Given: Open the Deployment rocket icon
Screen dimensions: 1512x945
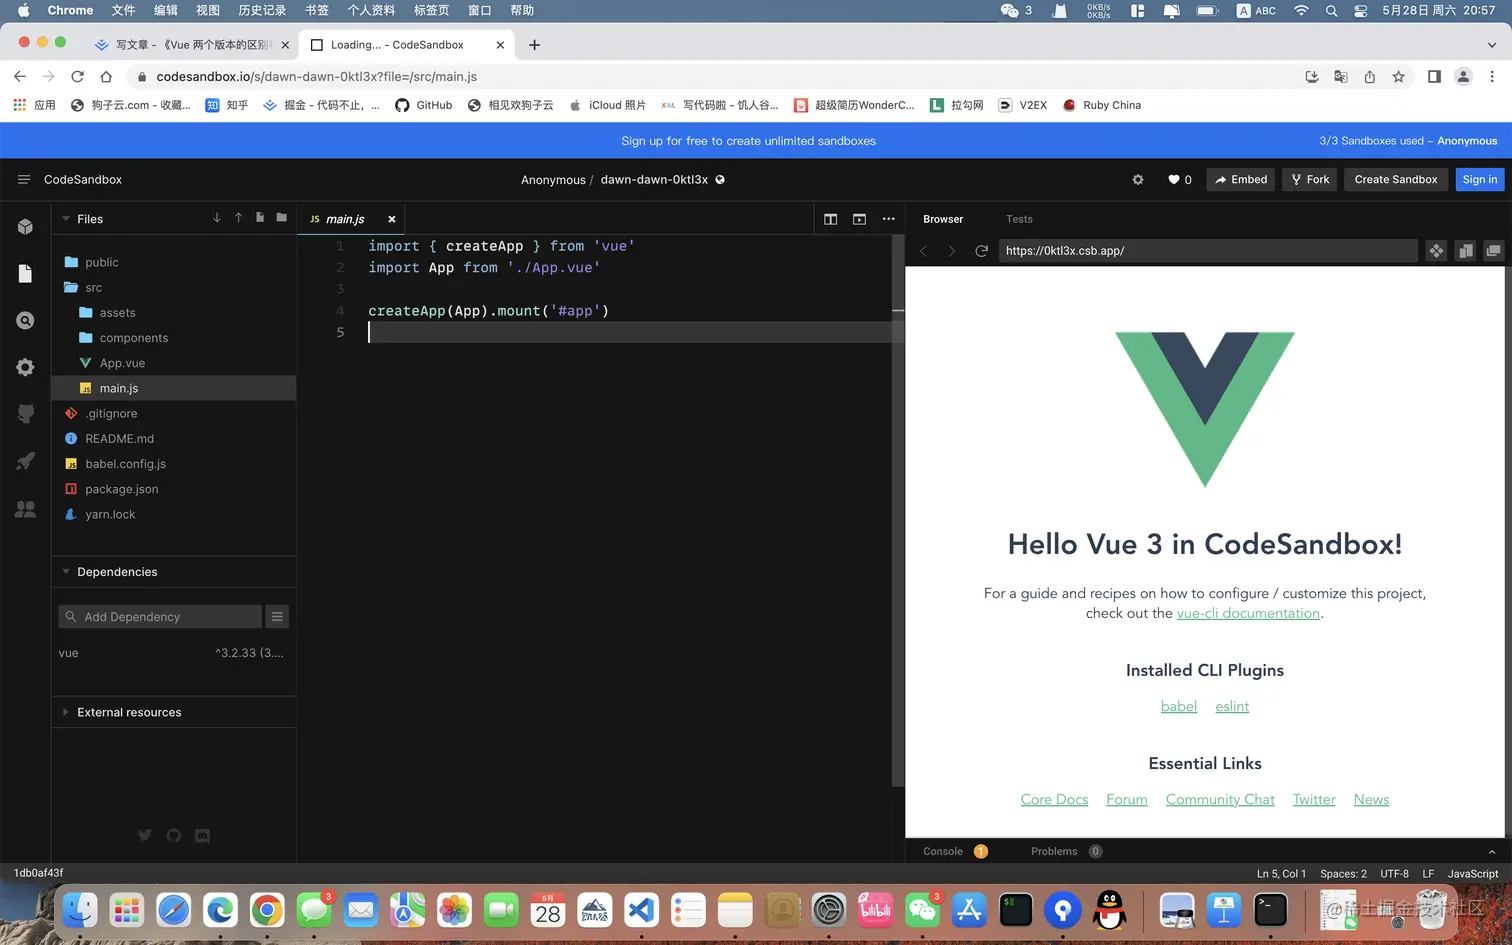Looking at the screenshot, I should [25, 461].
